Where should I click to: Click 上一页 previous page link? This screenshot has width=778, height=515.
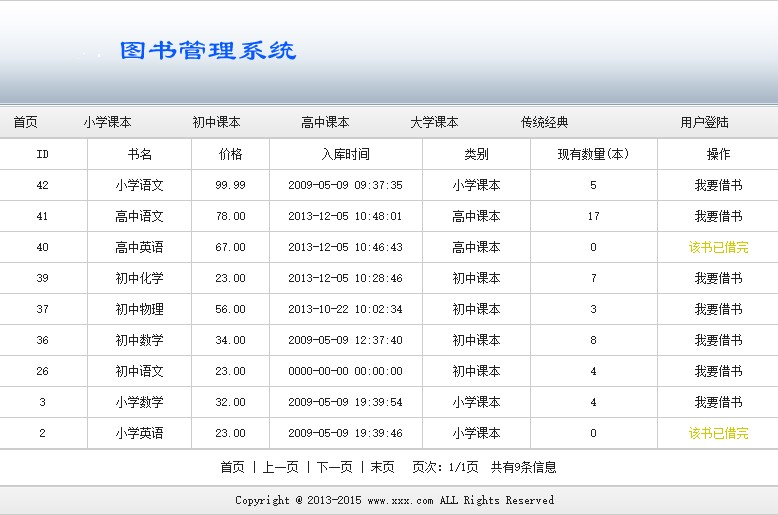[280, 467]
